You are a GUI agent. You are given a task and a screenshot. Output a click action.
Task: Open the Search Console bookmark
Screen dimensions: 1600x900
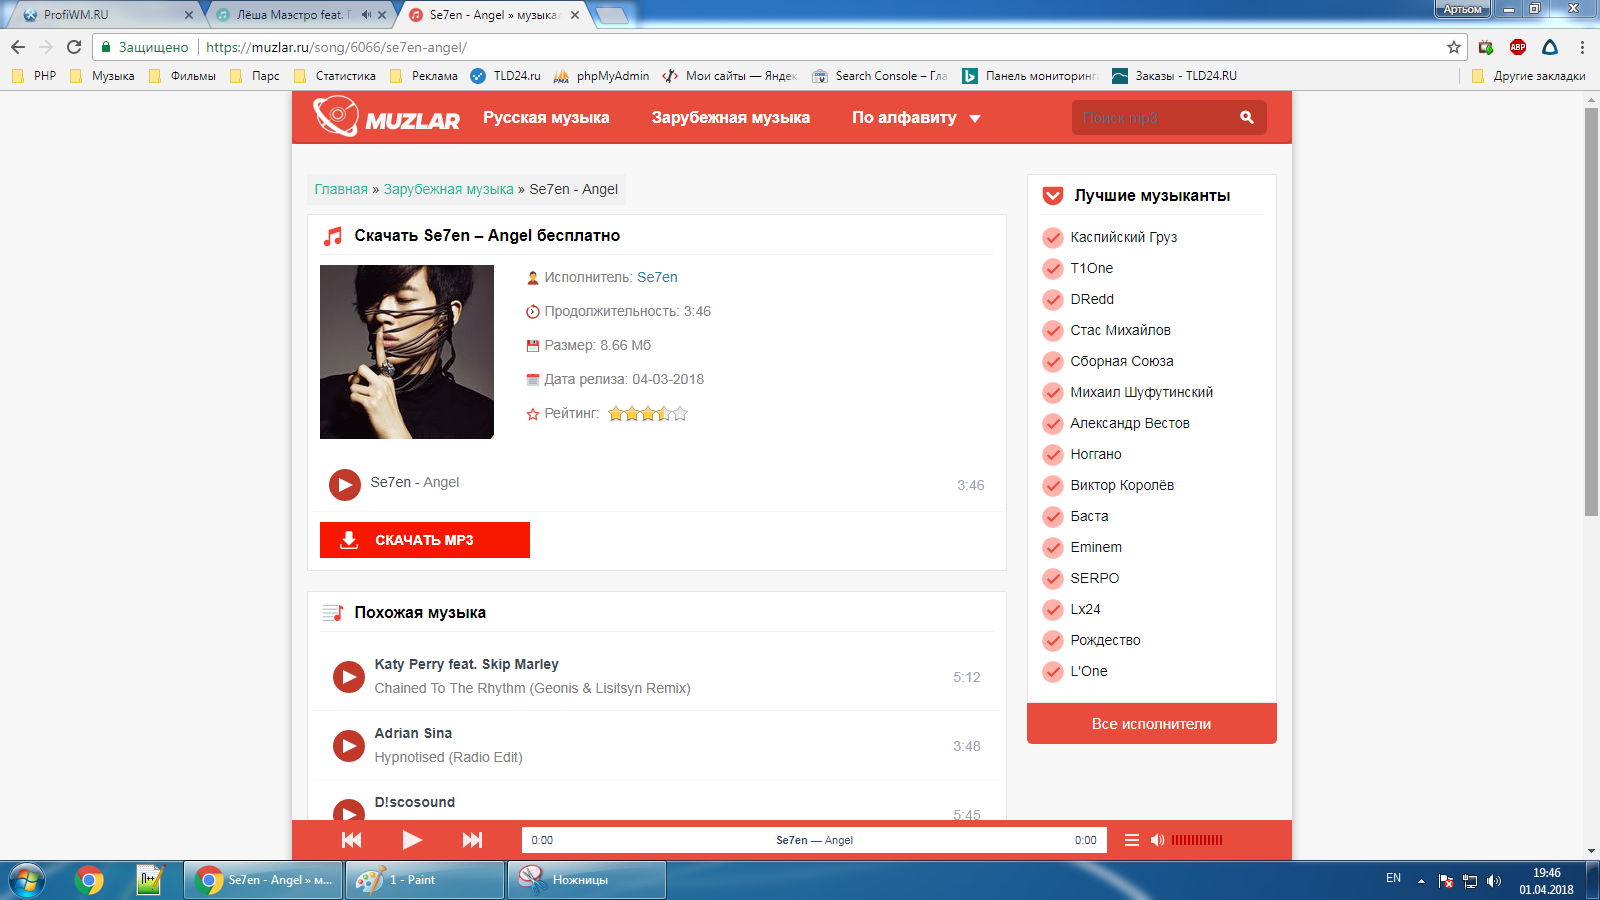879,76
